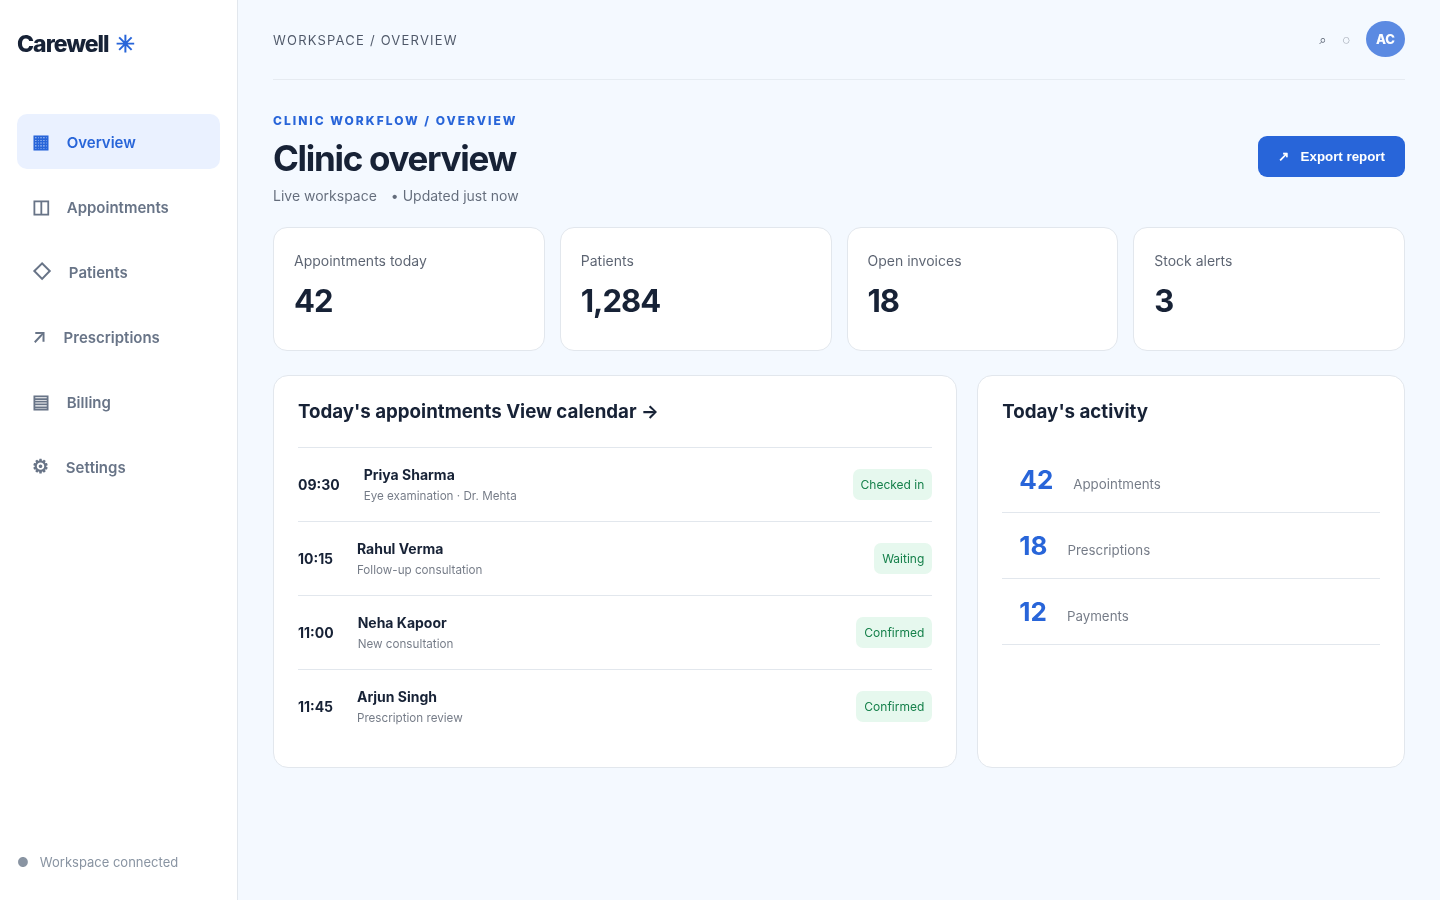Click the WORKSPACE / OVERVIEW breadcrumb
1440x900 pixels.
(365, 40)
